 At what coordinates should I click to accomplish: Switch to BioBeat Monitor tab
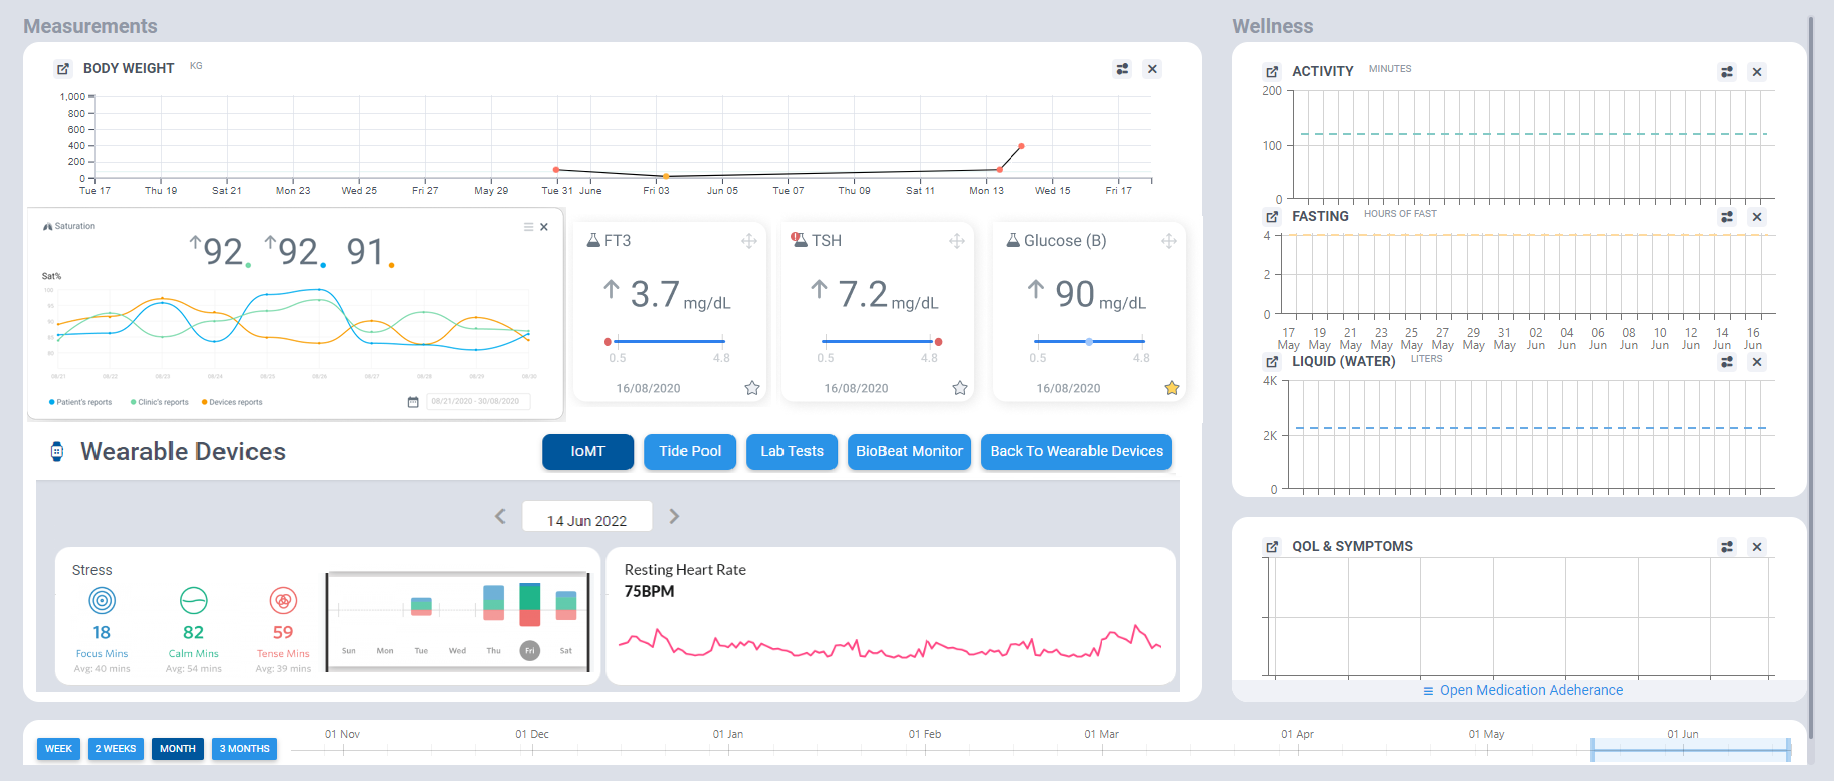(909, 452)
